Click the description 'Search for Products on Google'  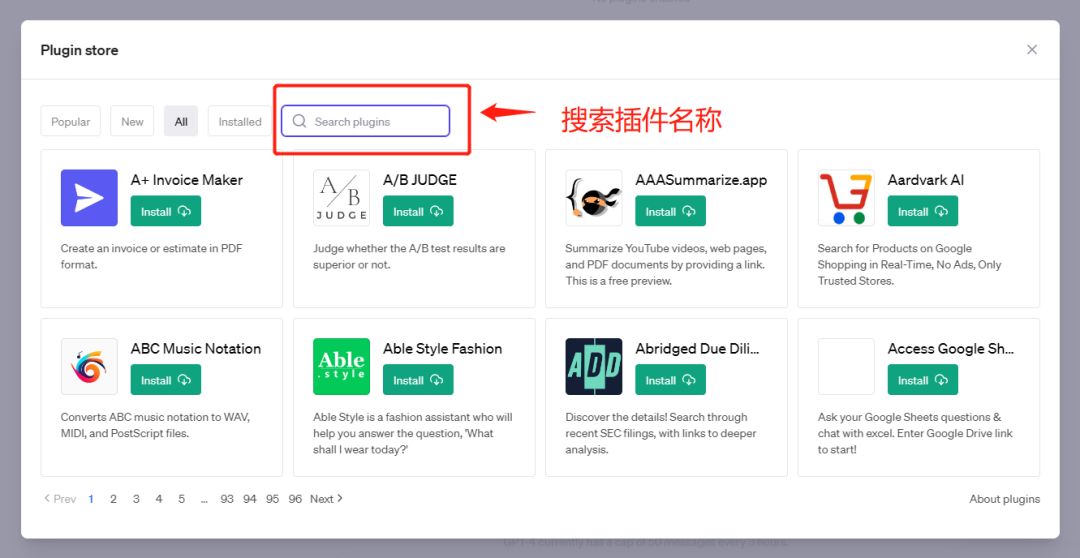910,265
